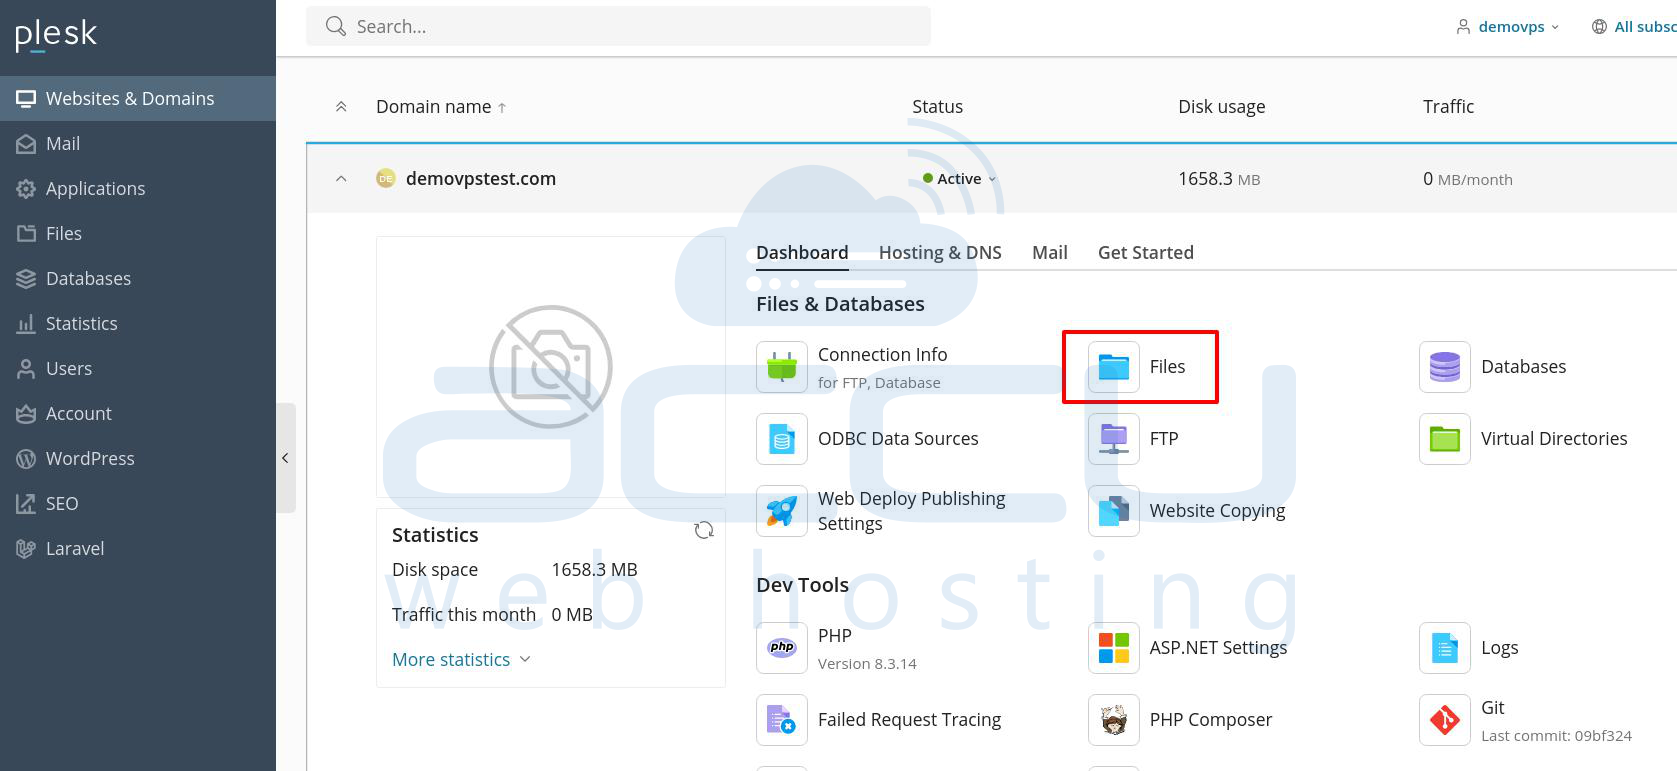Image resolution: width=1677 pixels, height=771 pixels.
Task: Switch to the Hosting & DNS tab
Action: point(940,253)
